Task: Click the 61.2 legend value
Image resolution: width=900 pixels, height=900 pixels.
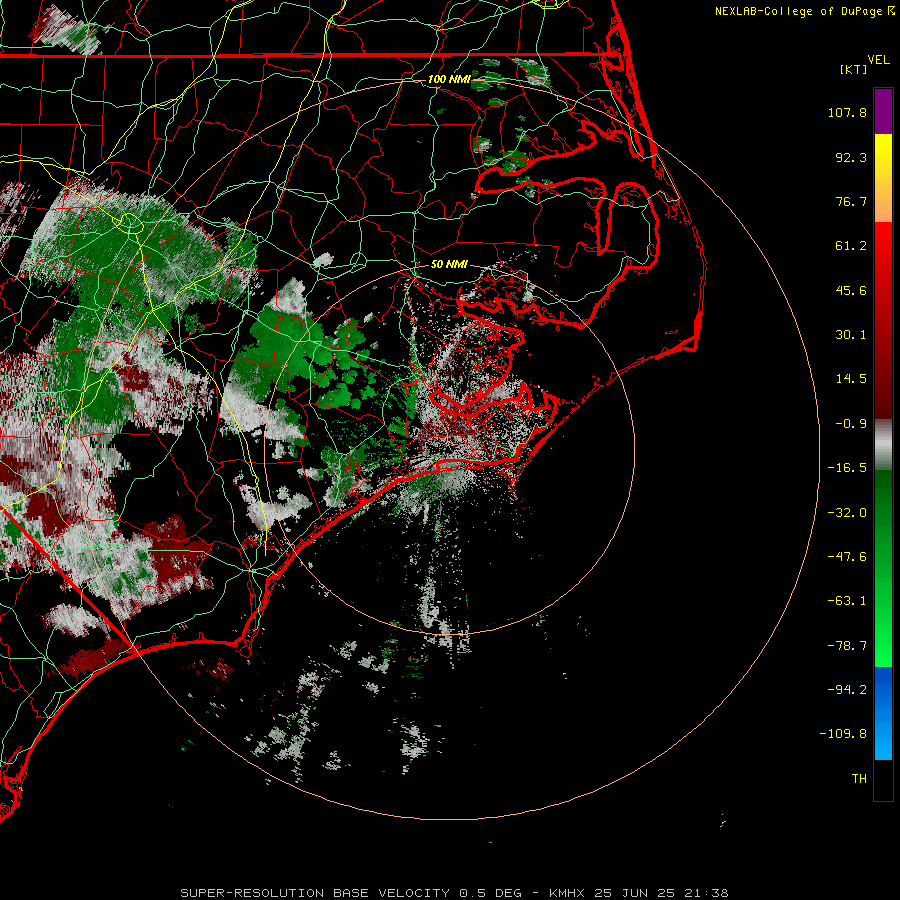Action: click(x=851, y=246)
